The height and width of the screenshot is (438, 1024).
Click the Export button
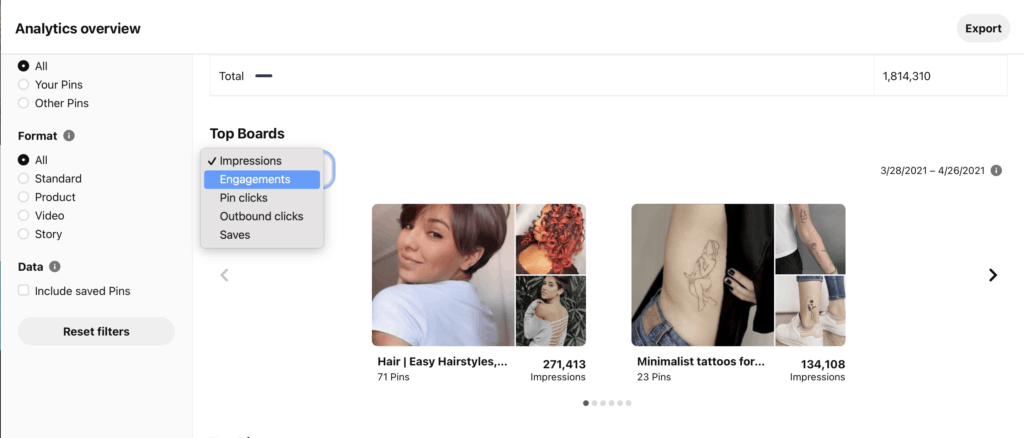coord(983,29)
